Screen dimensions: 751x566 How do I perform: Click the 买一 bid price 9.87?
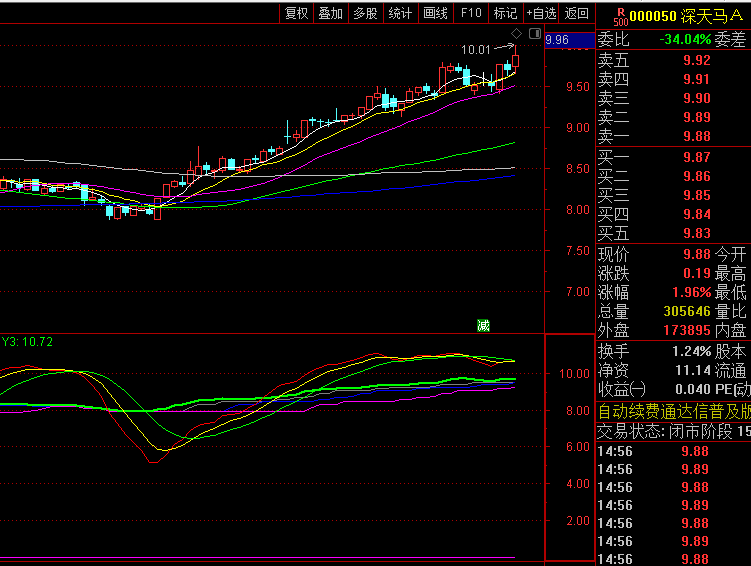(696, 157)
